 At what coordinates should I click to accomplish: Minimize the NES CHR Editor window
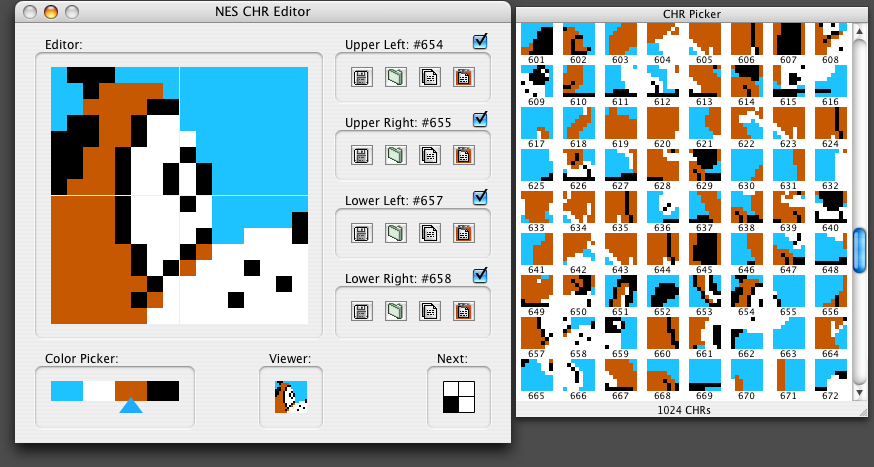[51, 12]
